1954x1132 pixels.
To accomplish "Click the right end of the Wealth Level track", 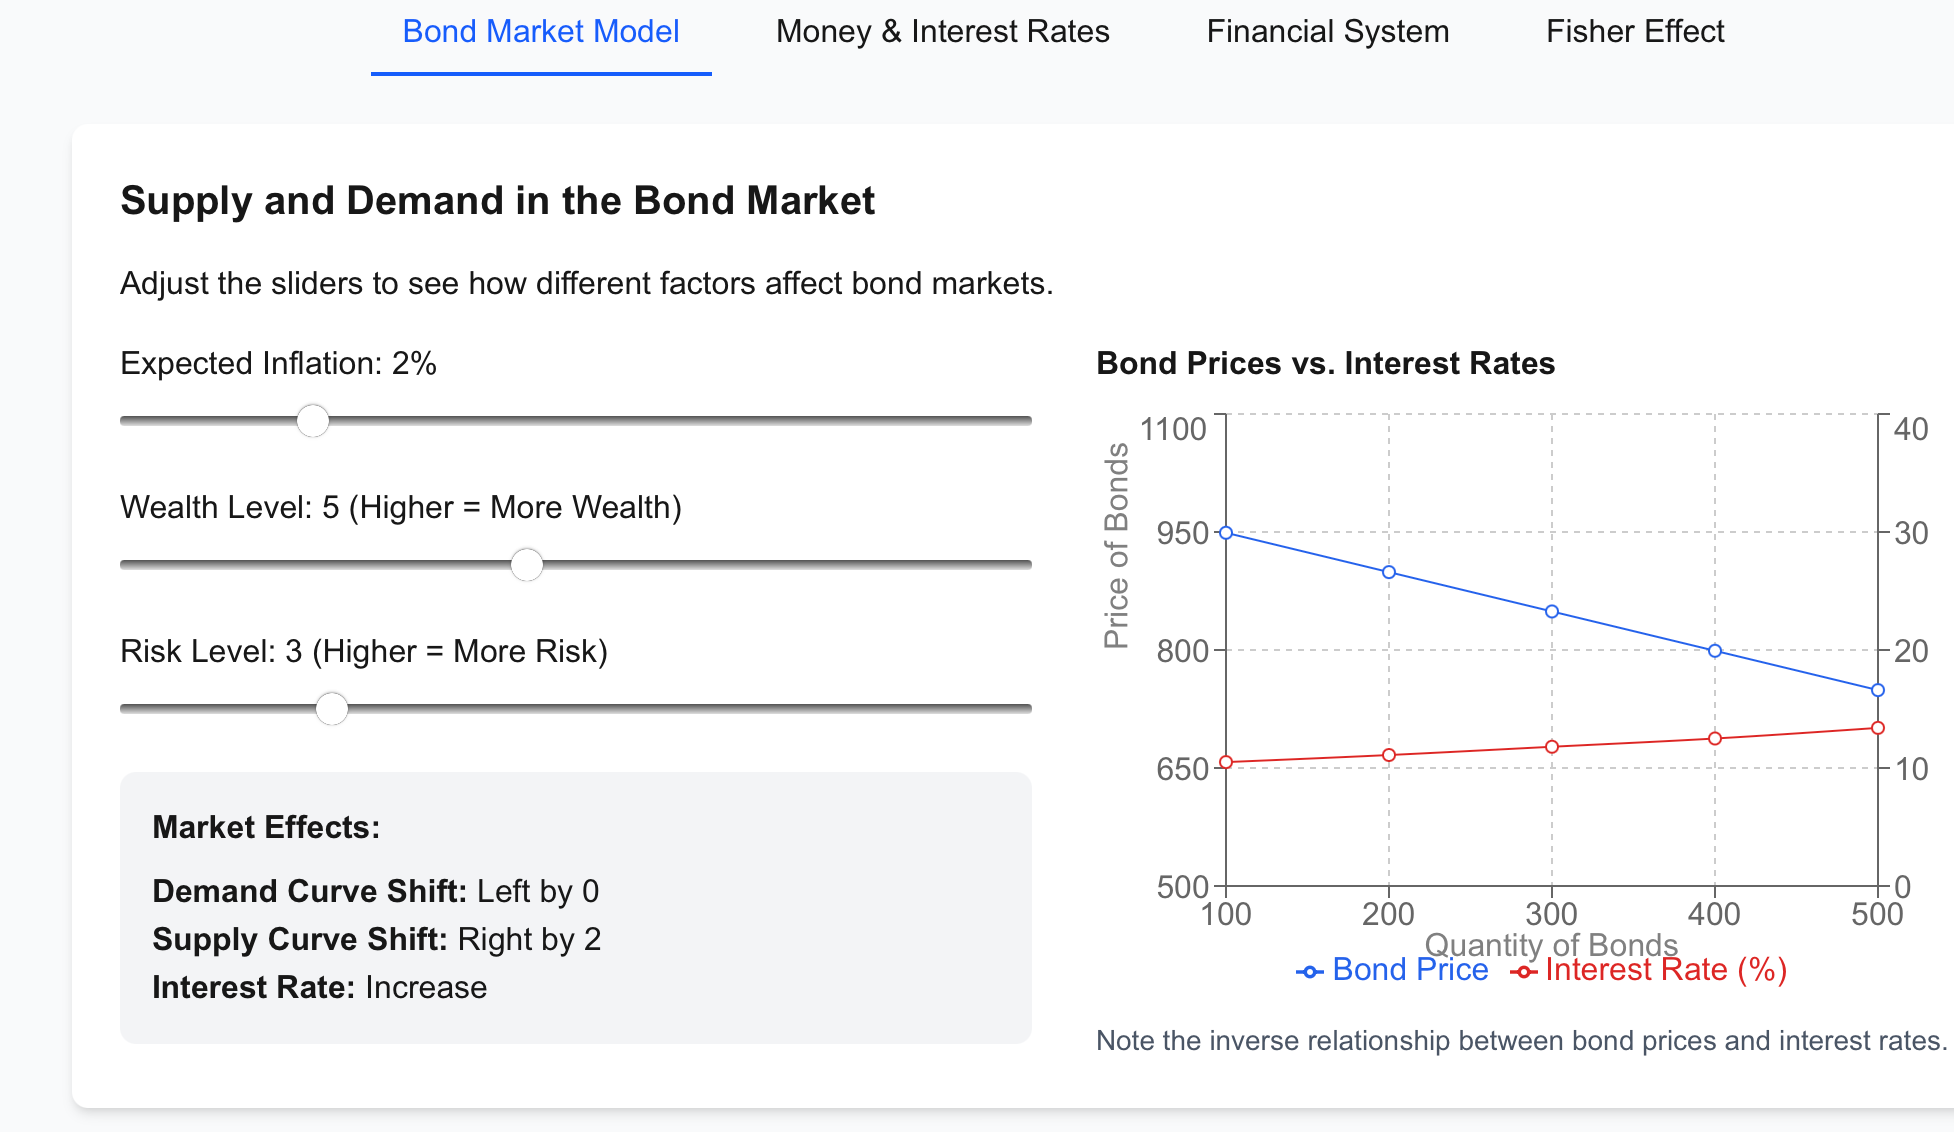I will coord(1024,565).
